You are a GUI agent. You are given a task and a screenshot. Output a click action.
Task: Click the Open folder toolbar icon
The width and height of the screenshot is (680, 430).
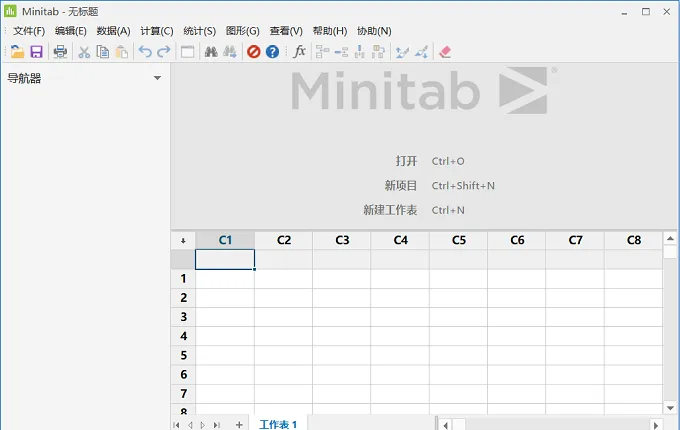coord(17,52)
